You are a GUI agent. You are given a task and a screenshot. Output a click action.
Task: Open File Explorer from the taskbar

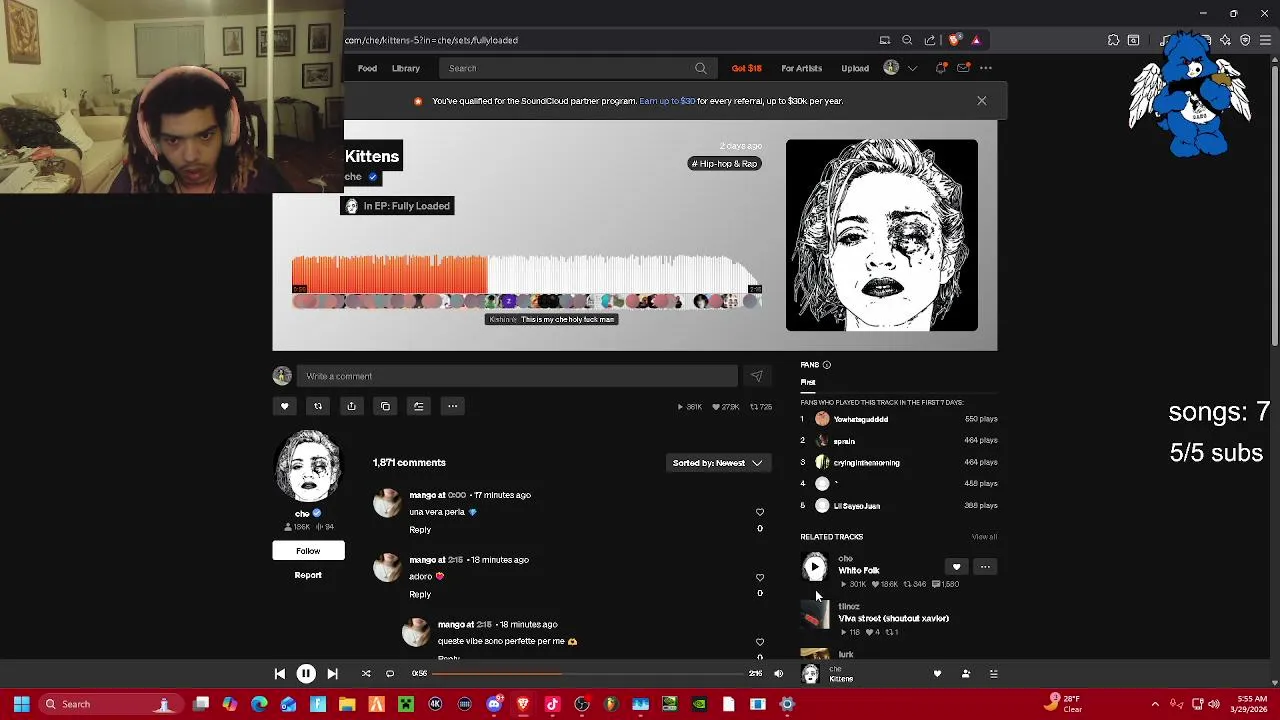click(x=347, y=704)
